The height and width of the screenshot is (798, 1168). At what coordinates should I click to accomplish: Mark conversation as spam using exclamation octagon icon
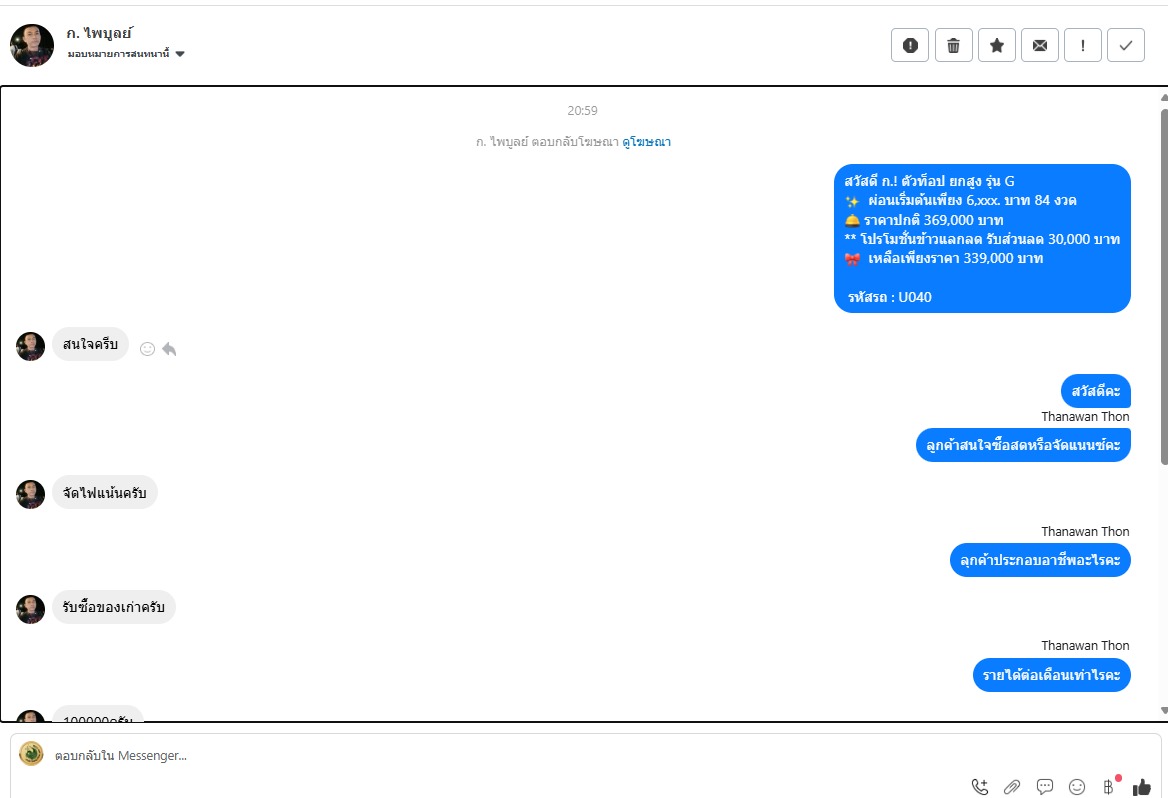910,45
